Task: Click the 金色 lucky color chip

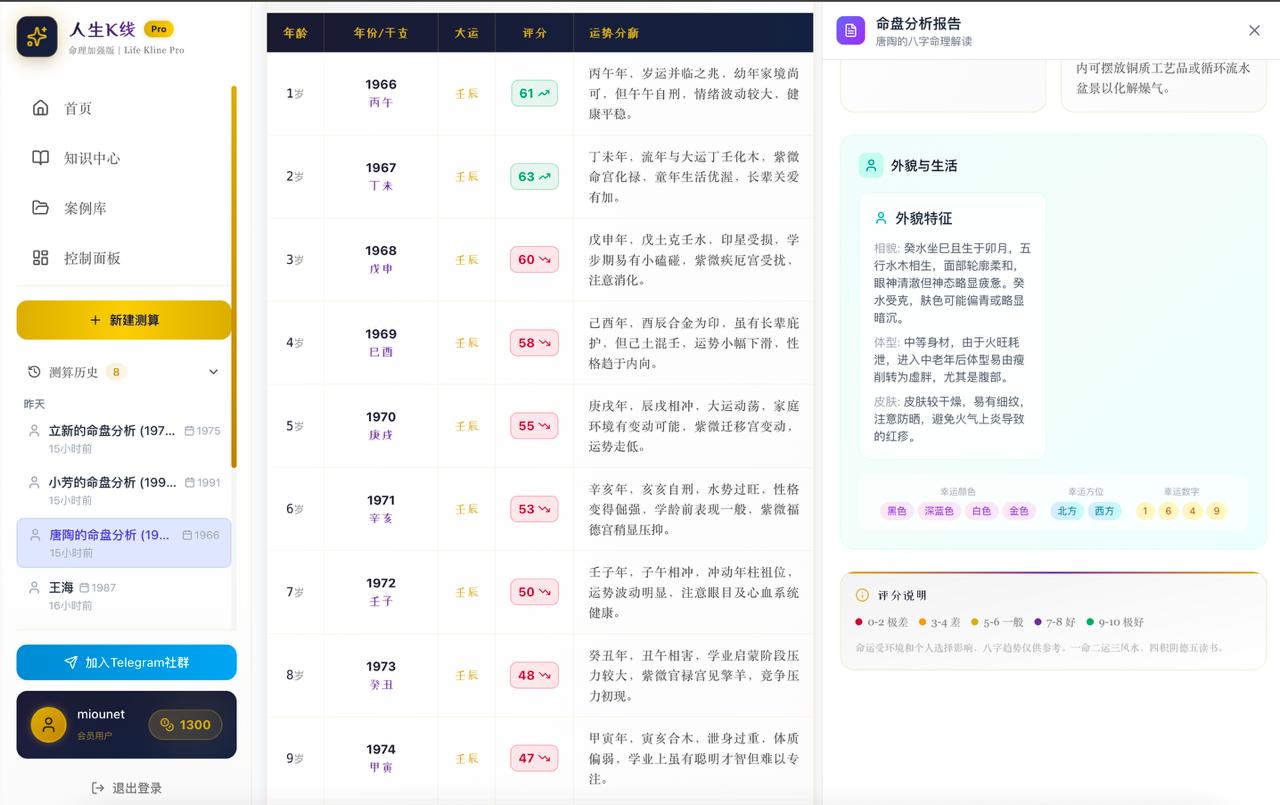Action: point(1019,511)
